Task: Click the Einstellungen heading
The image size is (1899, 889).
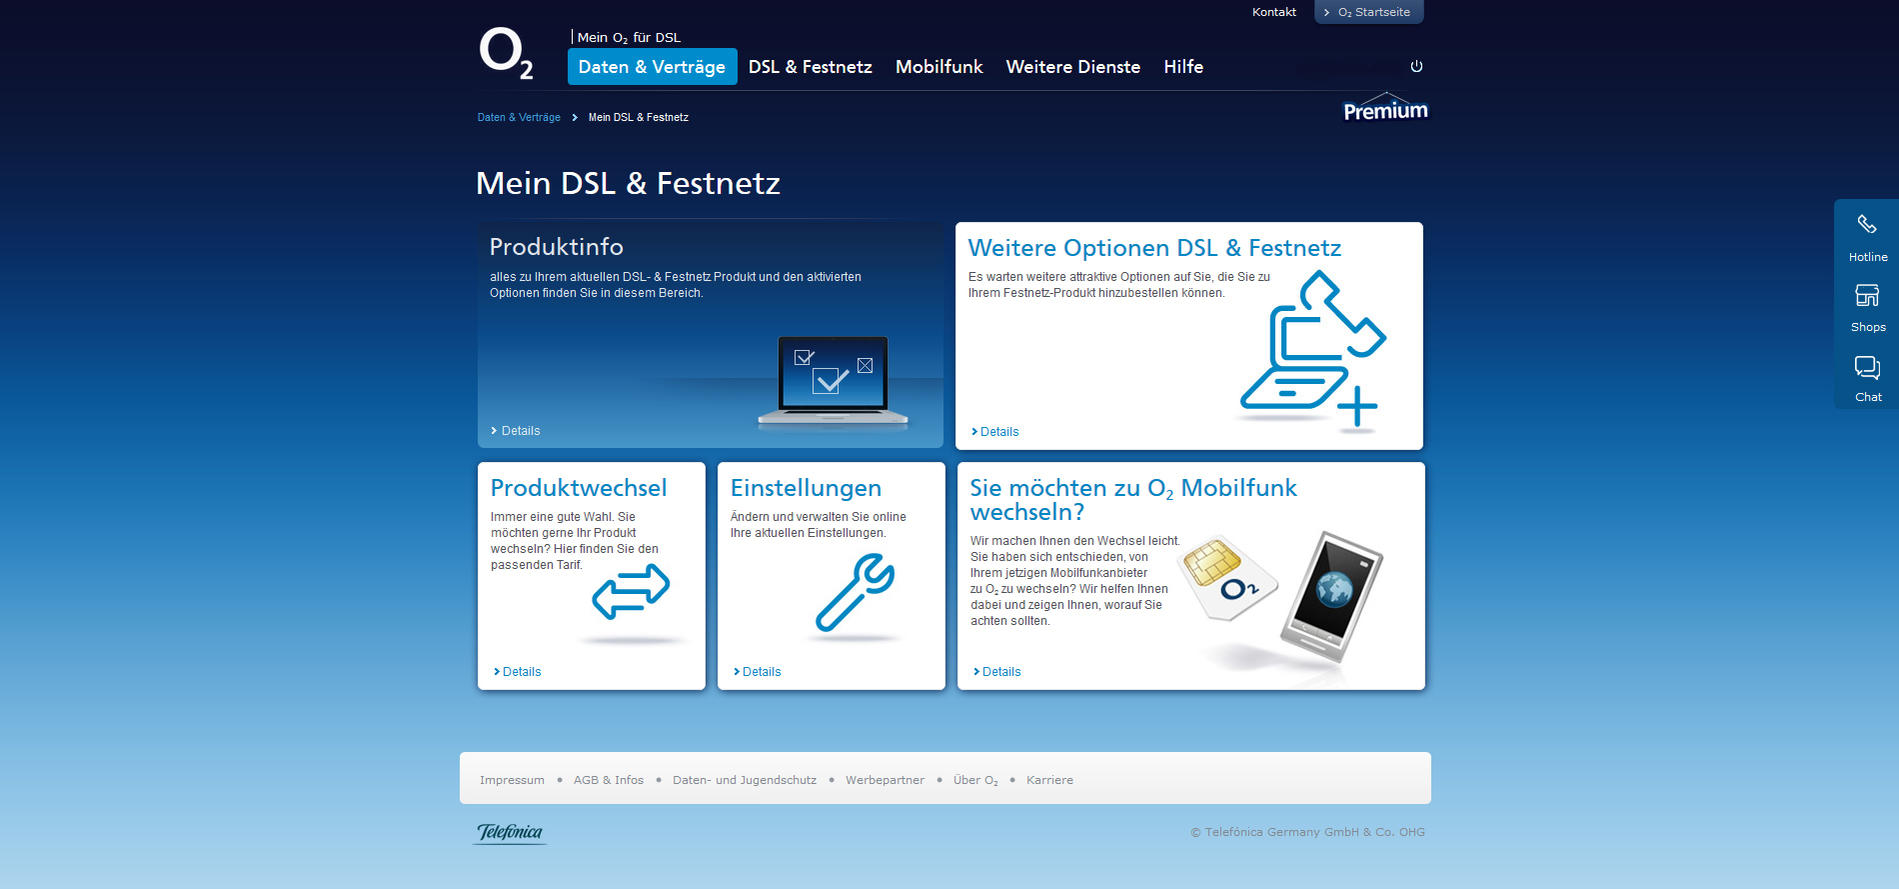Action: [806, 488]
